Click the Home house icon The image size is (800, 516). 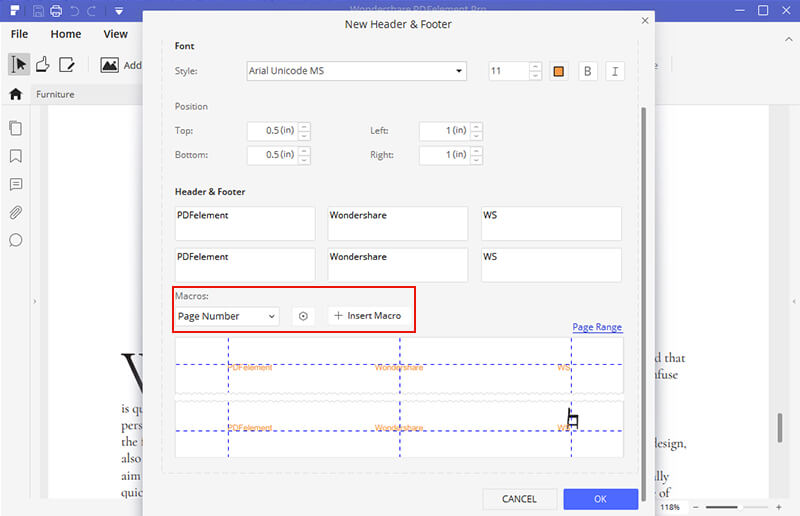coord(16,94)
